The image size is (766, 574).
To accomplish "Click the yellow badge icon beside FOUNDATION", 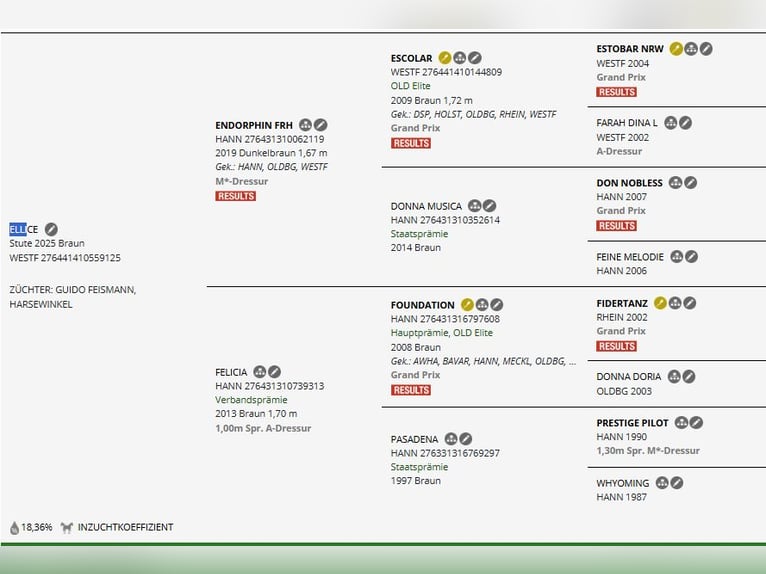I will (x=467, y=305).
